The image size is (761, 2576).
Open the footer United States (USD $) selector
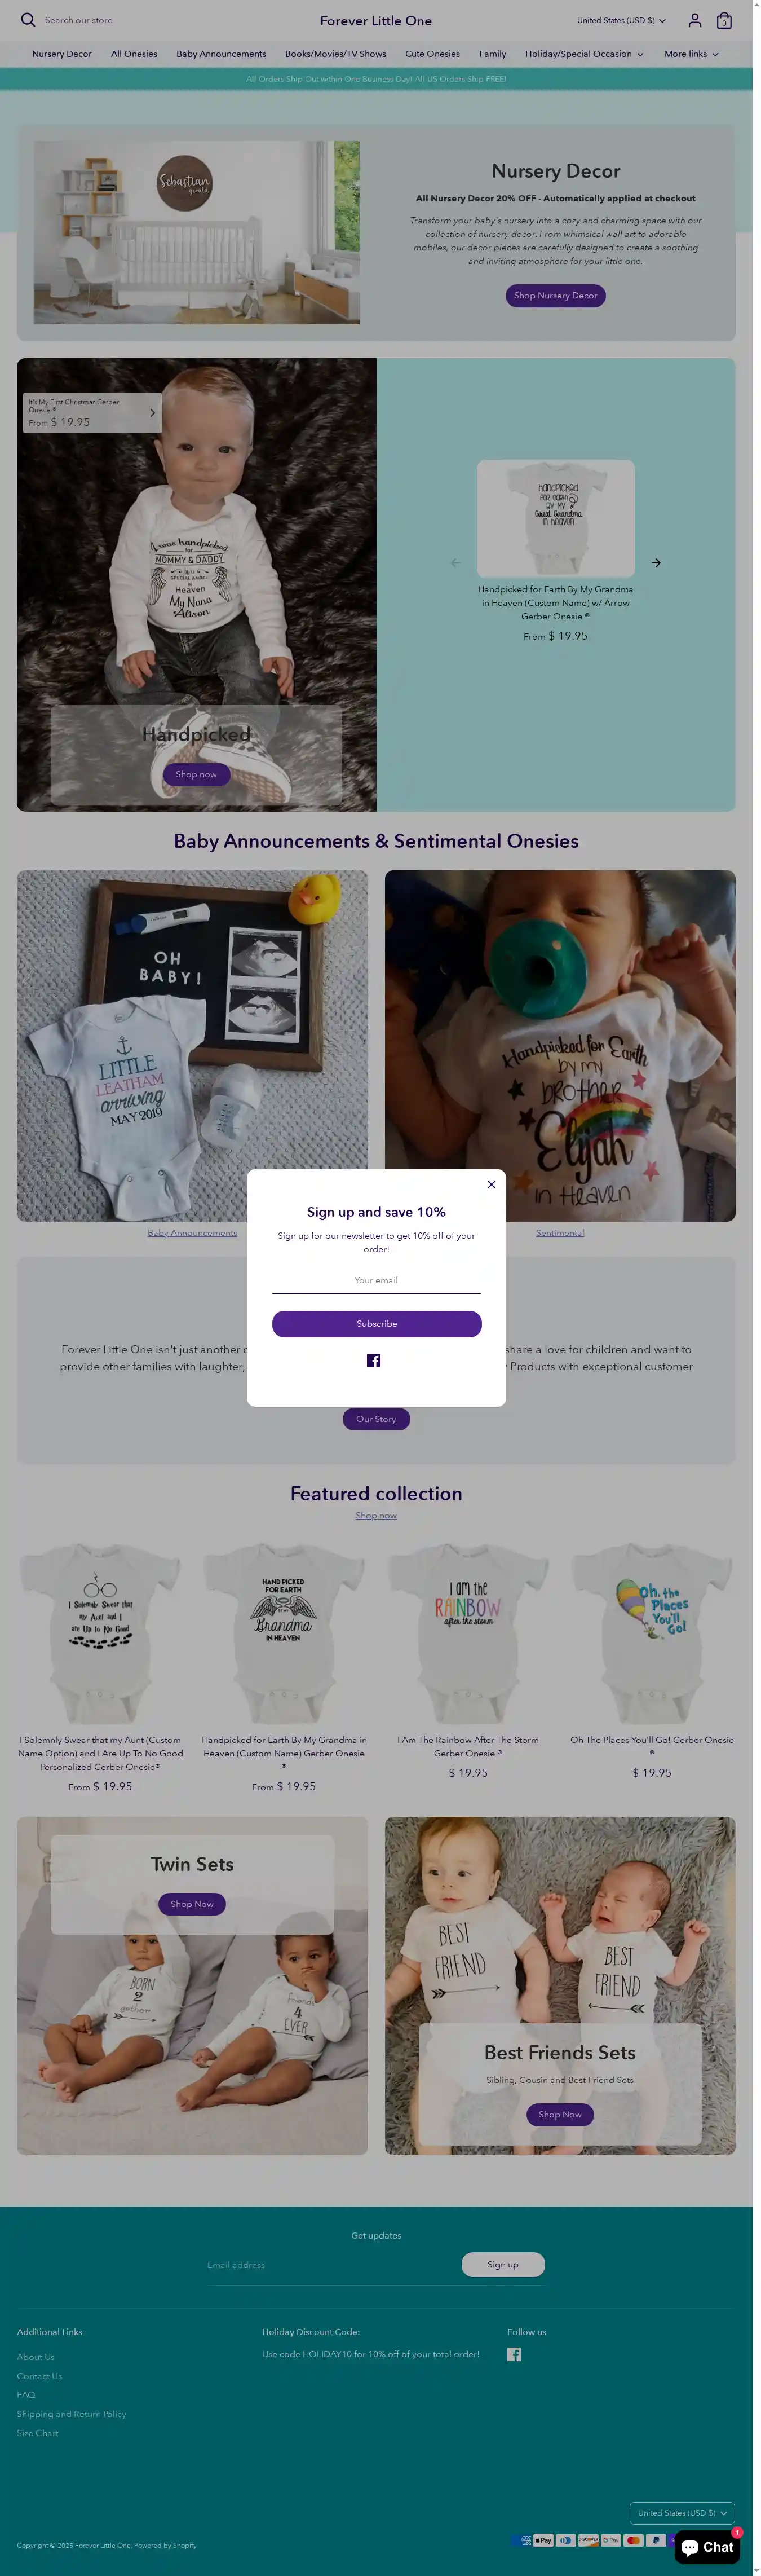pos(682,2513)
